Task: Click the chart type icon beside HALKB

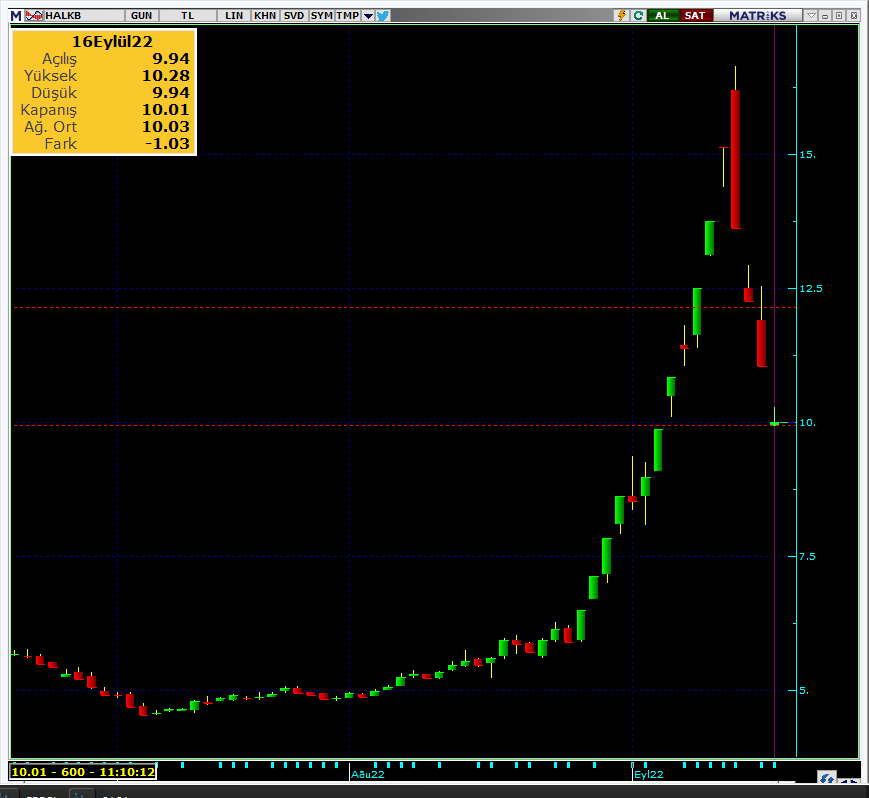Action: click(34, 16)
